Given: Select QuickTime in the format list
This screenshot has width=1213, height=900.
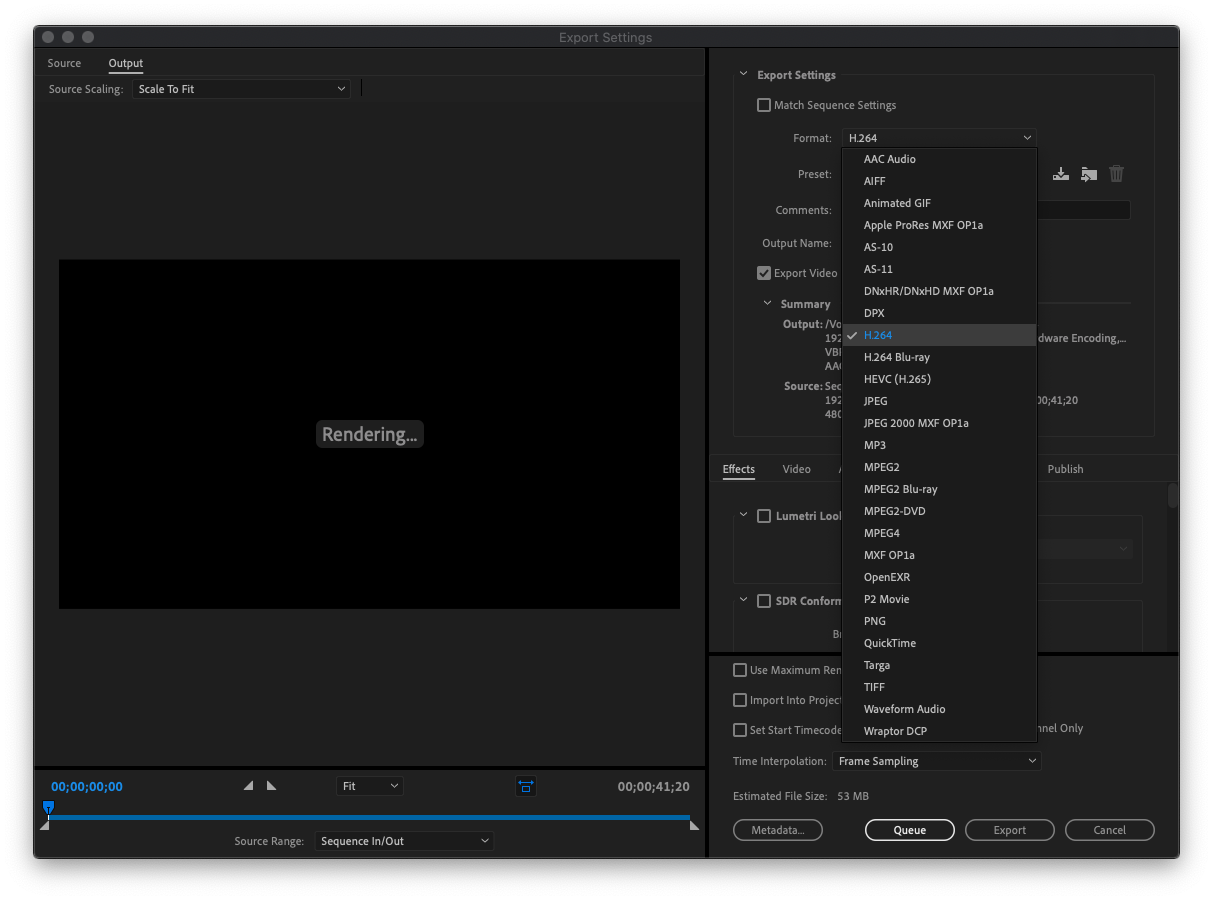Looking at the screenshot, I should (x=889, y=643).
